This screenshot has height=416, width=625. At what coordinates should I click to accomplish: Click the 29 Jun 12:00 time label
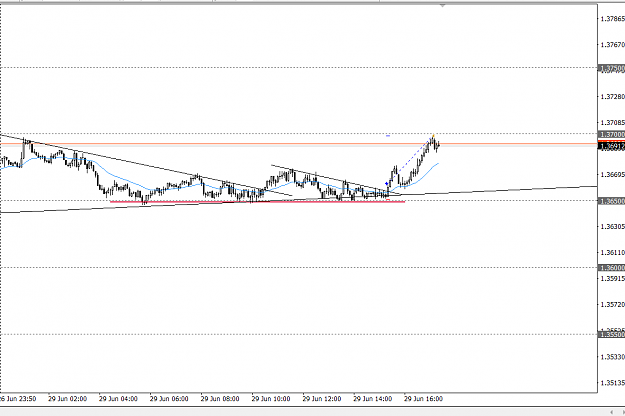(322, 399)
